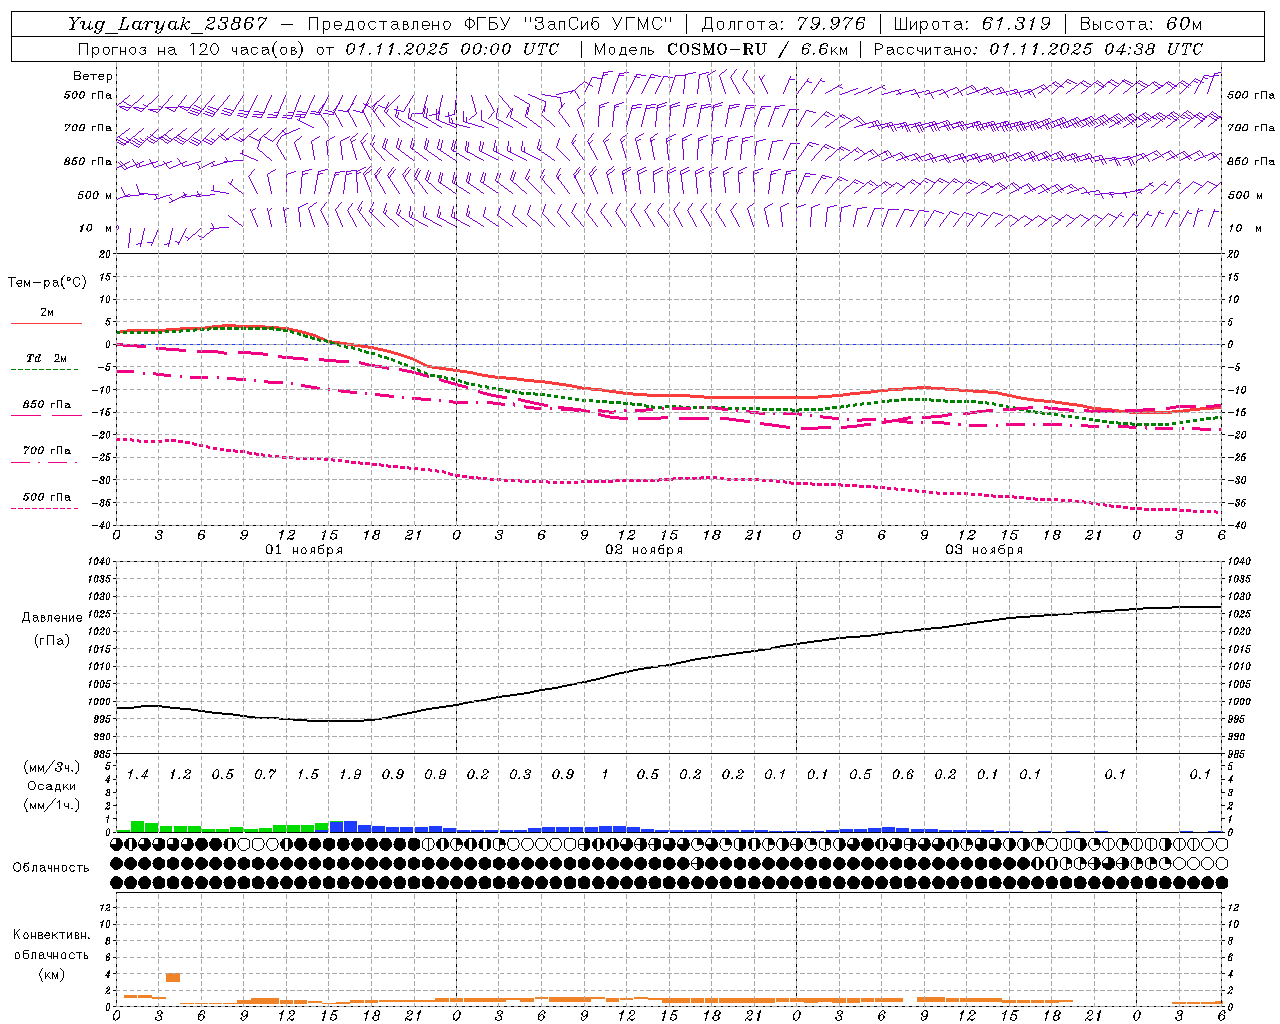Click the 03 ноября date label

point(984,550)
